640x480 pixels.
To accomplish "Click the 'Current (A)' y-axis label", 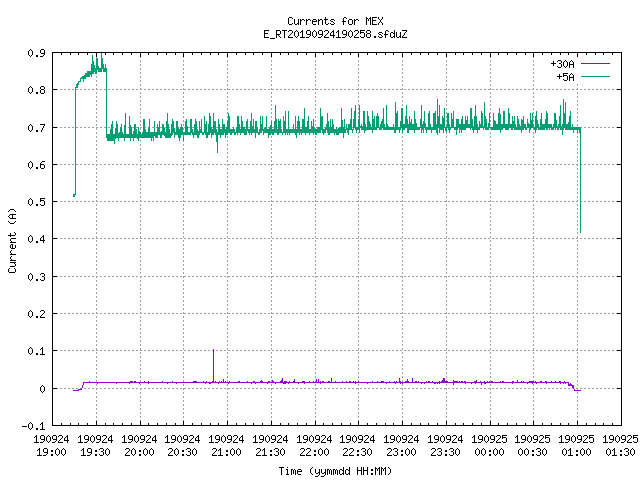I will (x=12, y=241).
